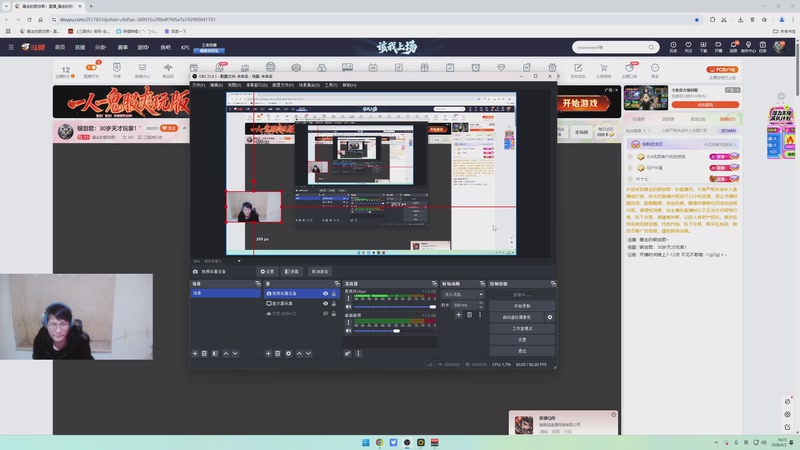Screen dimensions: 800x450
Task: Click the Chrome address bar
Action: coord(375,19)
